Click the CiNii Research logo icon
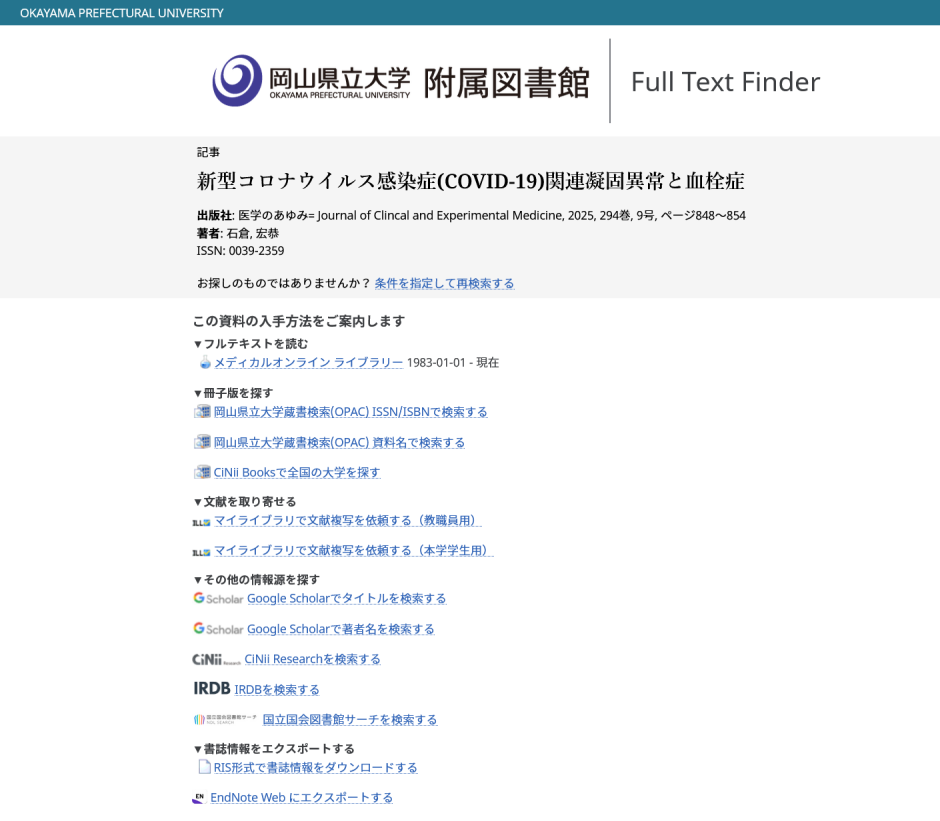The height and width of the screenshot is (821, 940). point(216,660)
